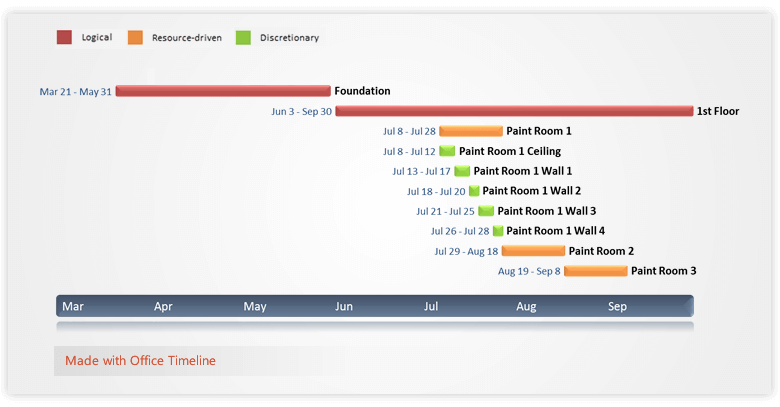This screenshot has height=407, width=780.
Task: Select the green Paint Room 1 Wall 4 bar
Action: tap(497, 231)
